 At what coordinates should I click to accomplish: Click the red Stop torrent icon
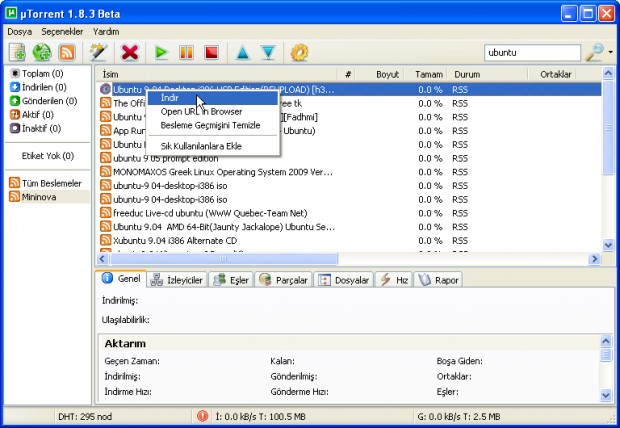tap(212, 53)
